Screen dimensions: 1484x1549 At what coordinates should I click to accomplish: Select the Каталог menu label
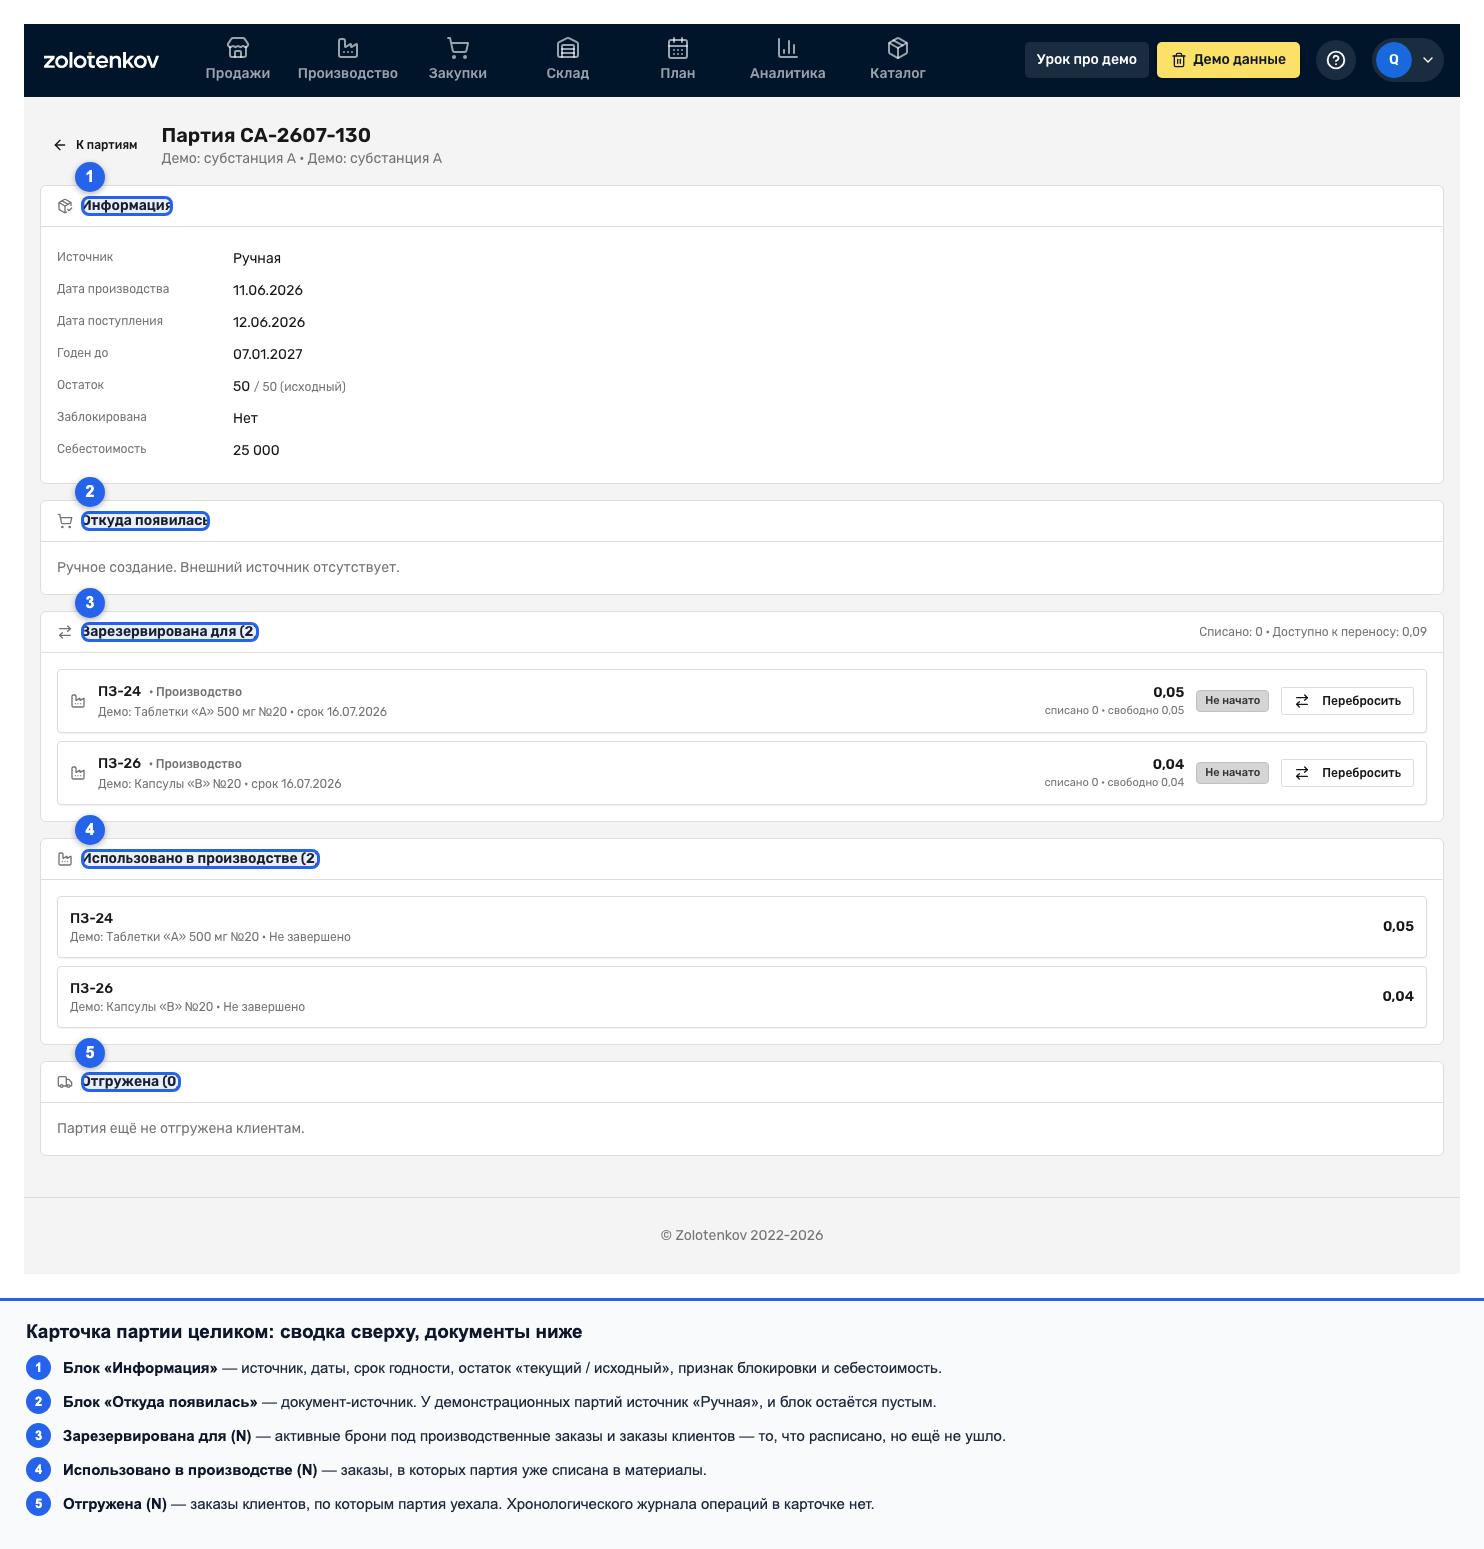(x=898, y=73)
